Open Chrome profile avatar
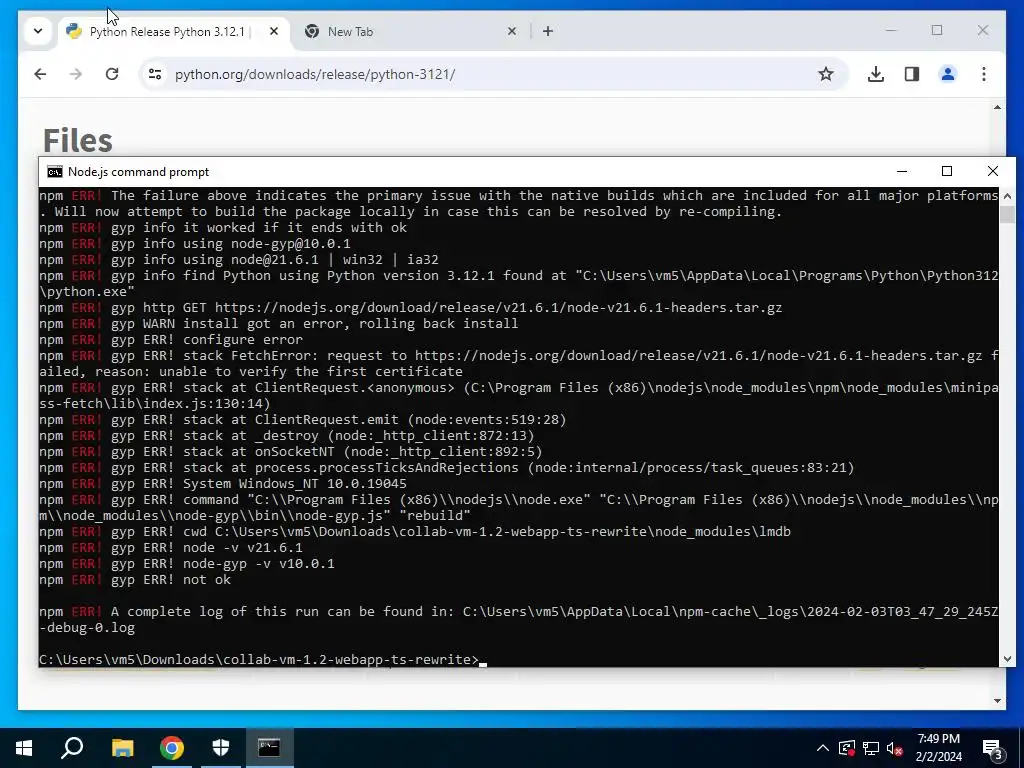The image size is (1024, 768). (x=948, y=74)
